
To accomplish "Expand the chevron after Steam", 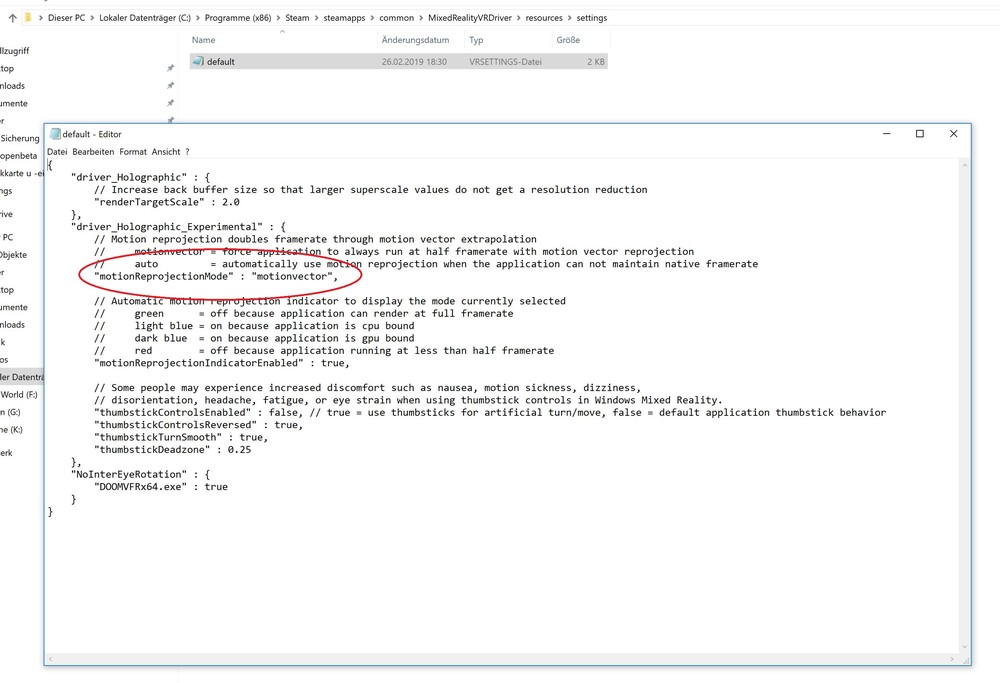I will [x=316, y=18].
